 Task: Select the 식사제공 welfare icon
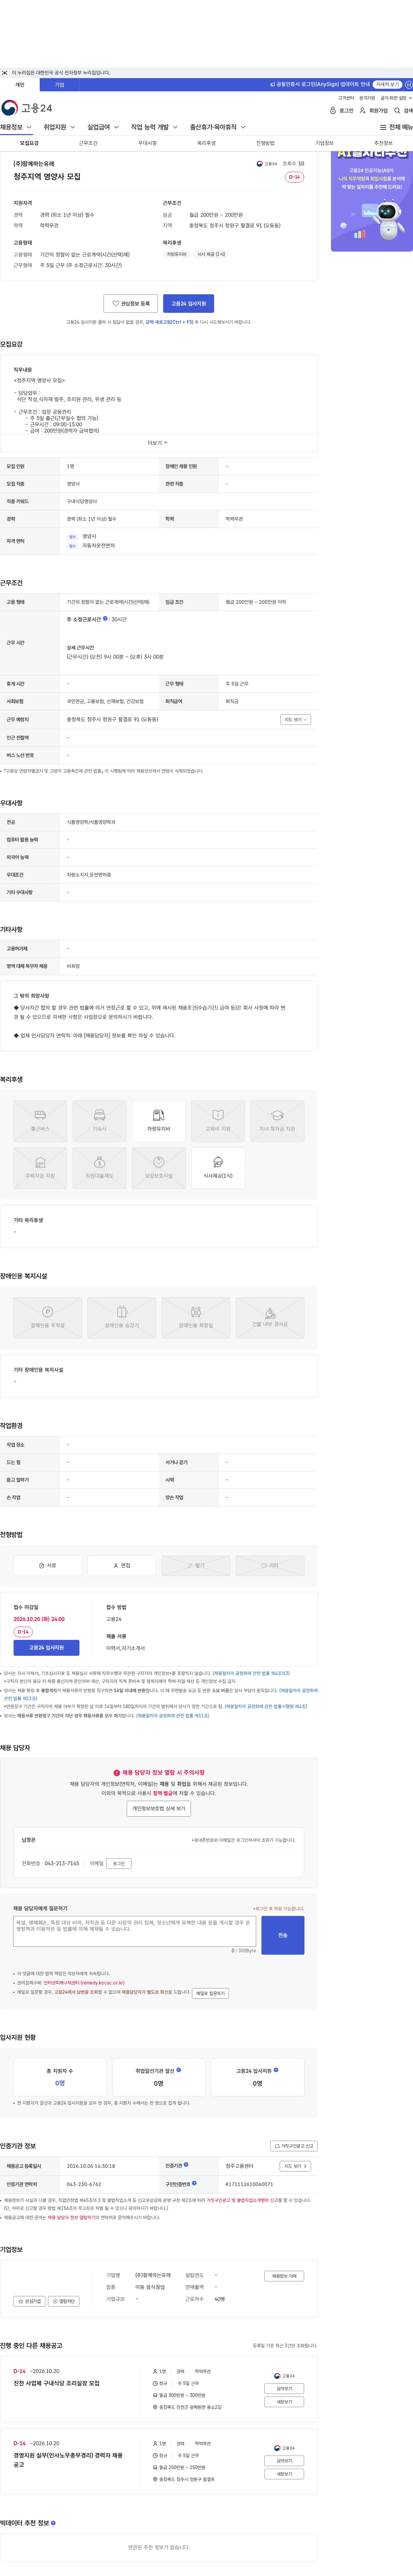click(218, 1168)
